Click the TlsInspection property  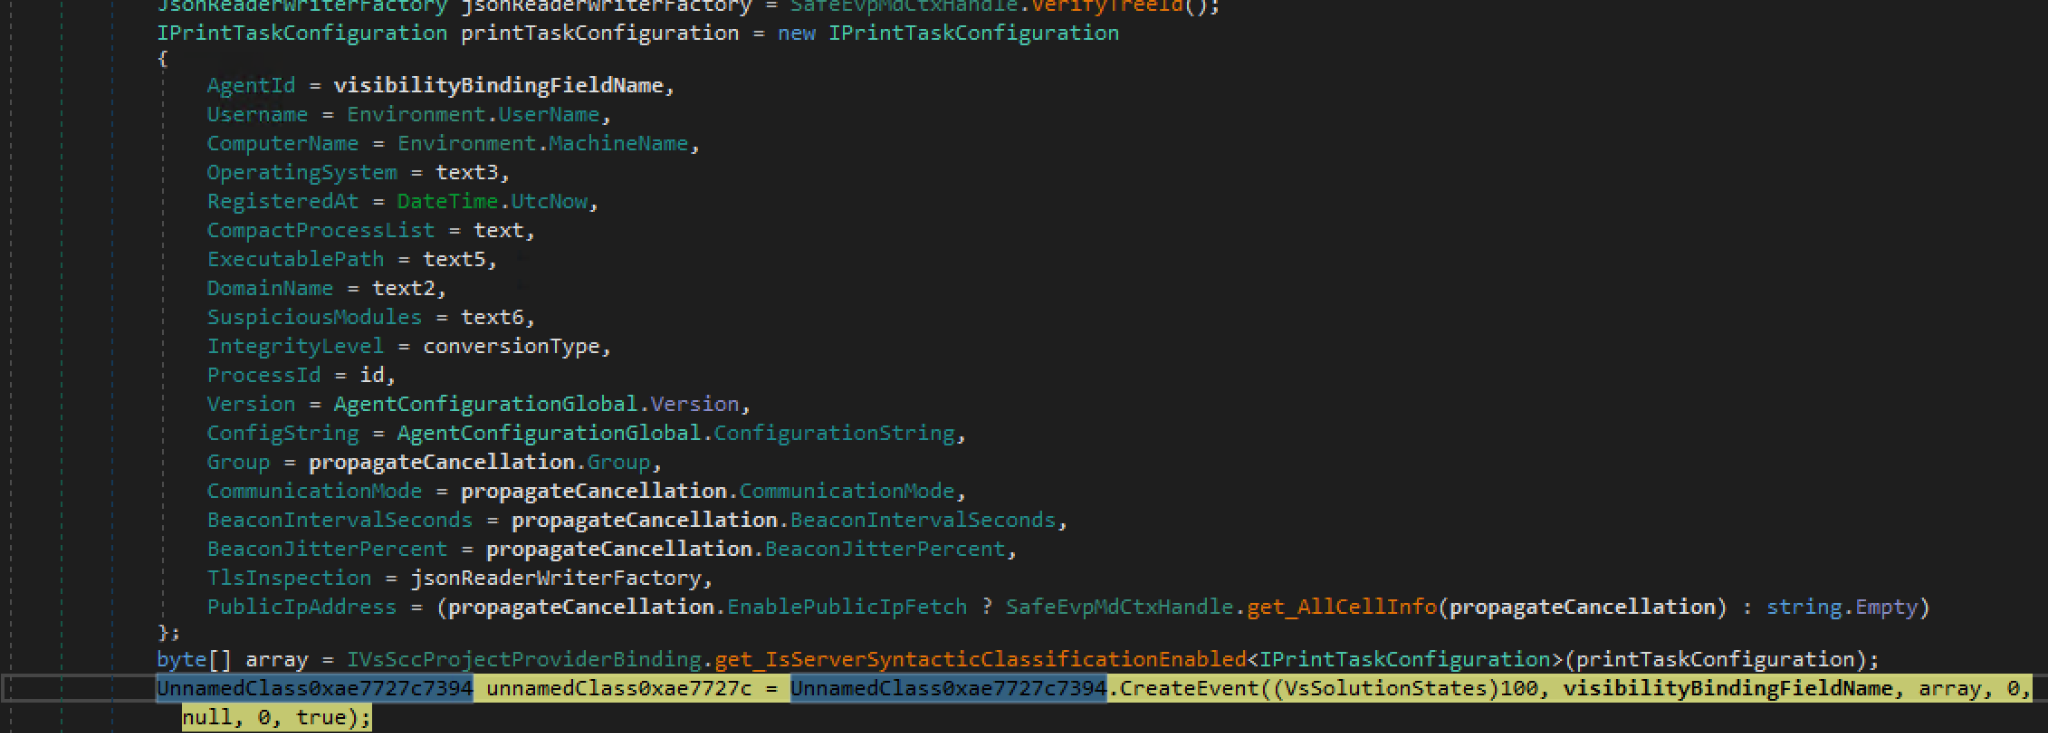[x=289, y=579]
